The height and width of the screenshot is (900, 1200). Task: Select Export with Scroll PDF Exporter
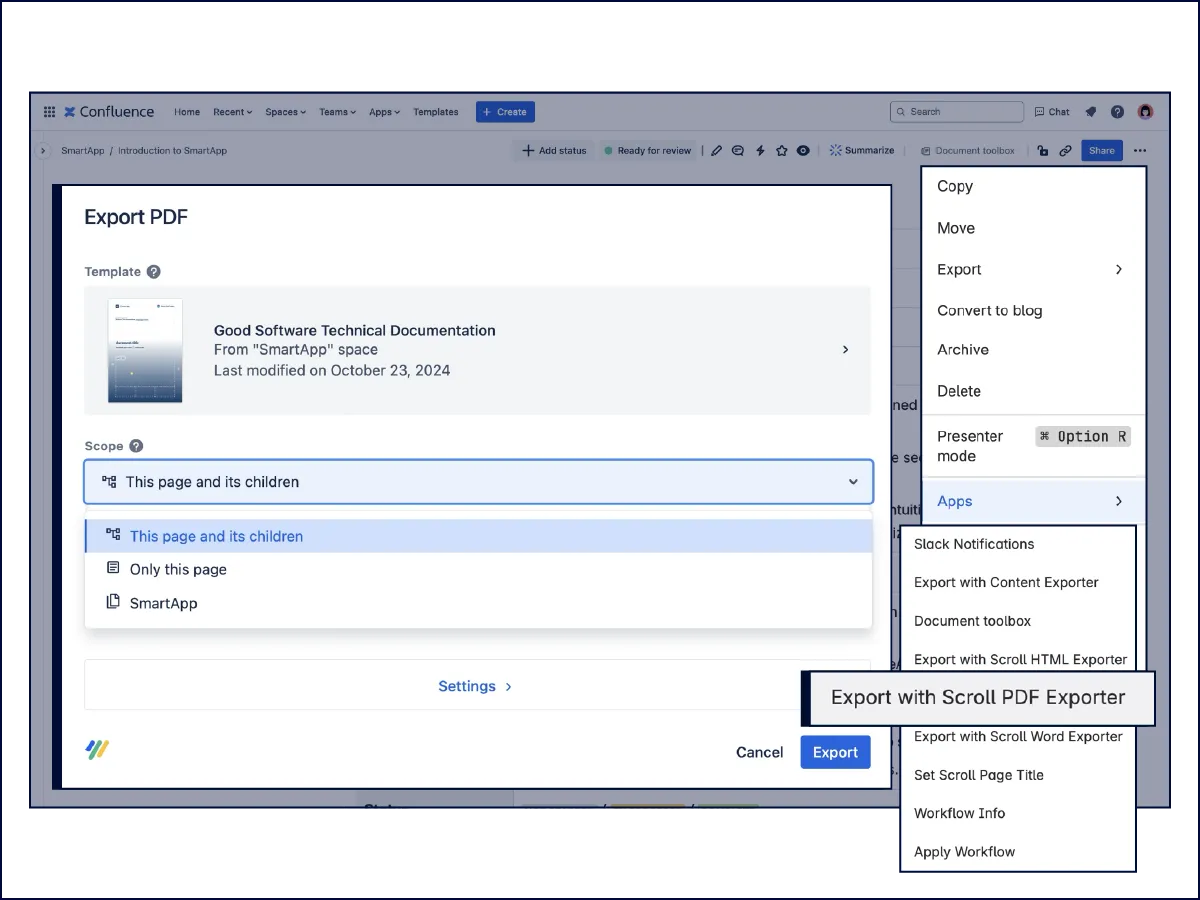(978, 698)
